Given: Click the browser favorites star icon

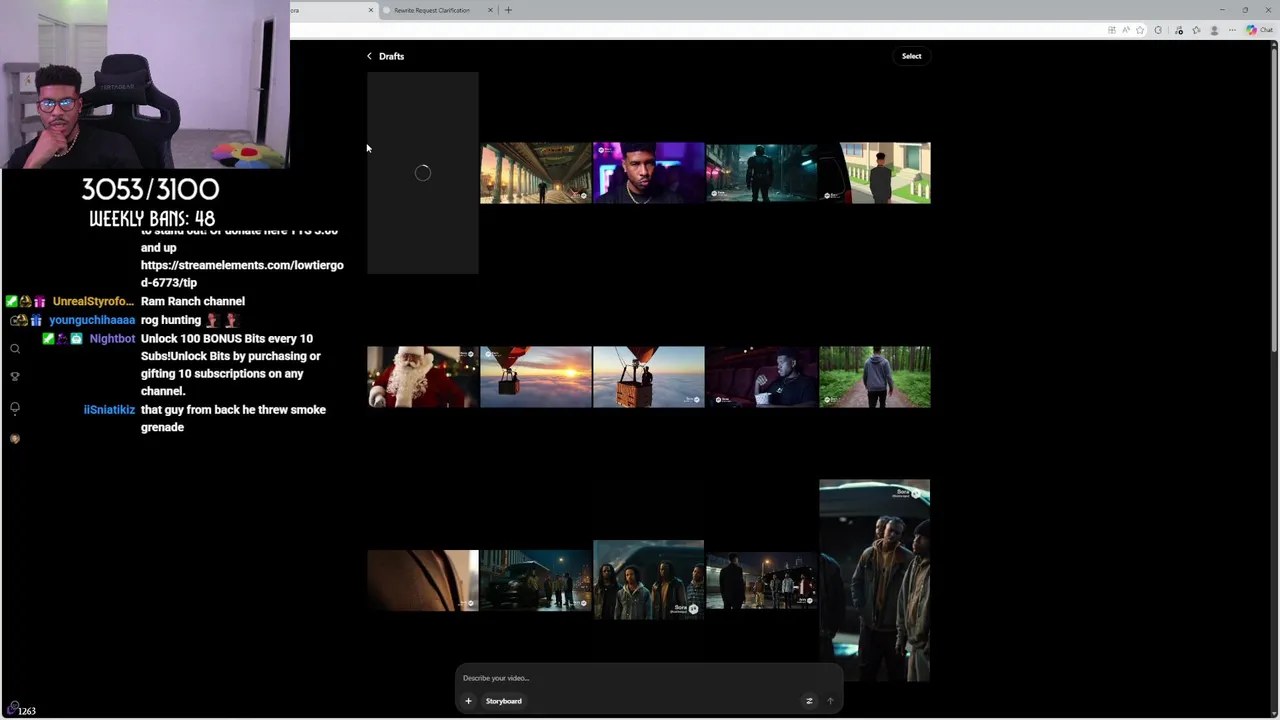Looking at the screenshot, I should [x=1139, y=30].
